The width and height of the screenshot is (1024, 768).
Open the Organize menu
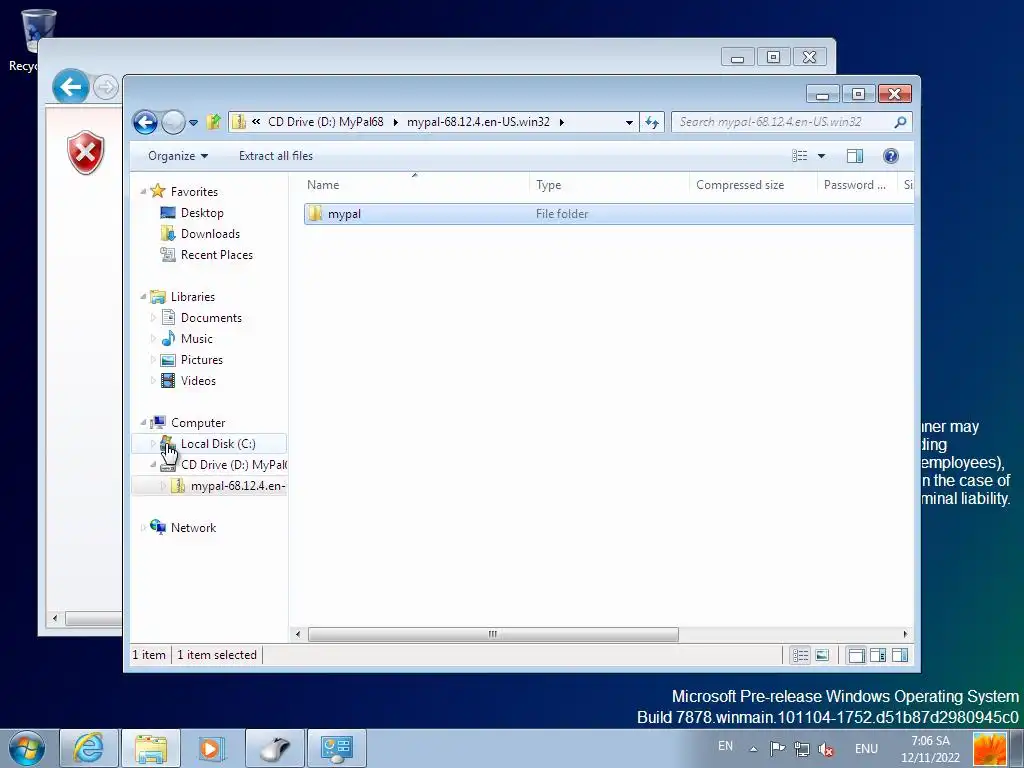pyautogui.click(x=178, y=155)
